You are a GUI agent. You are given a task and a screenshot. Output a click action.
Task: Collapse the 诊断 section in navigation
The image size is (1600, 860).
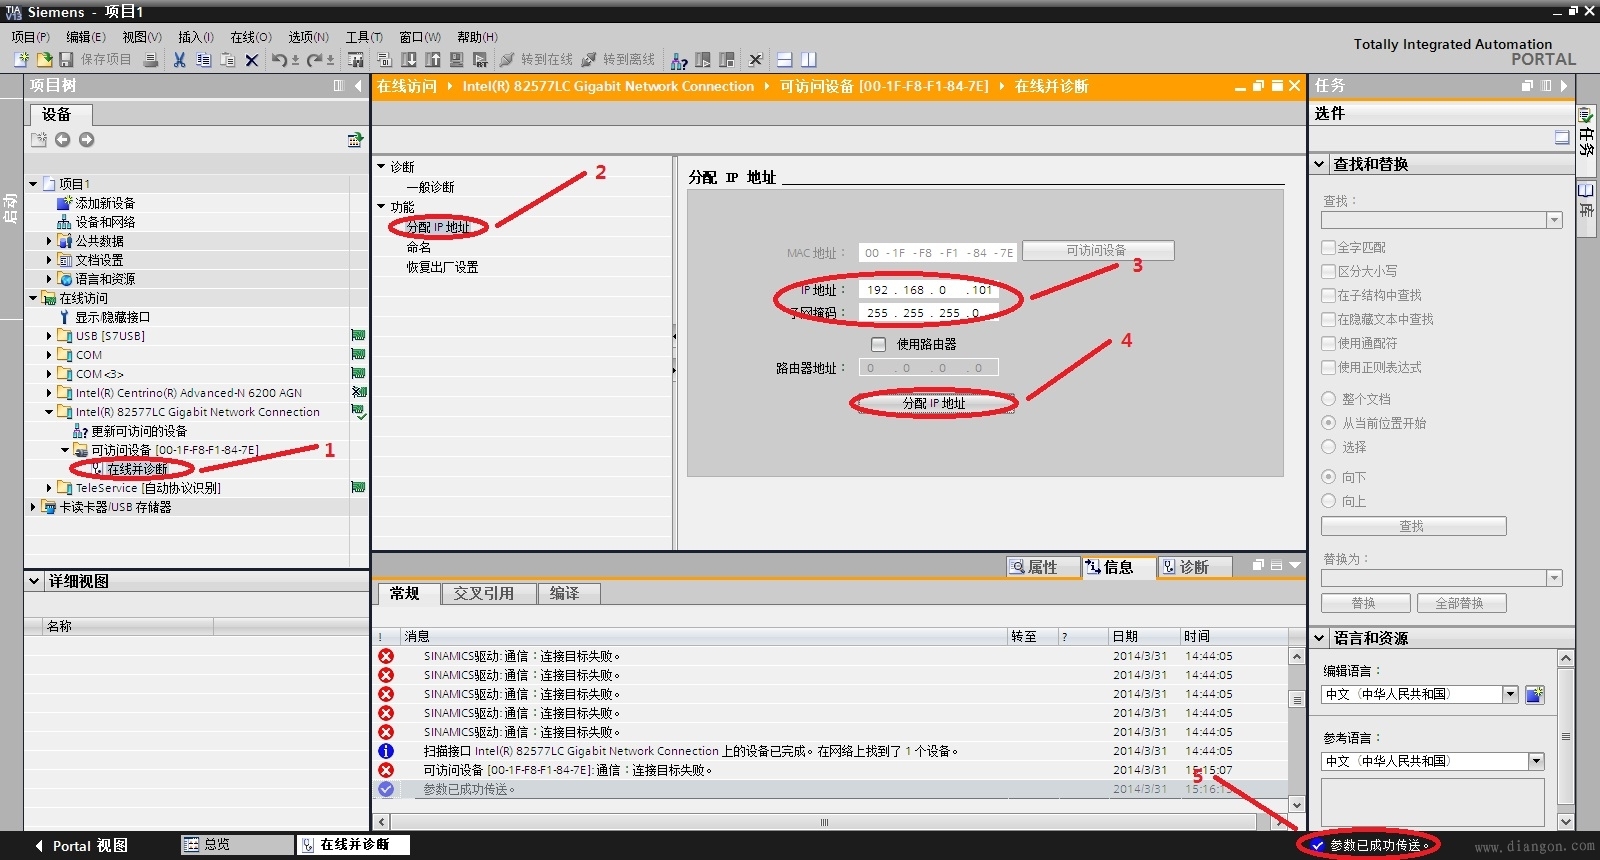click(381, 166)
